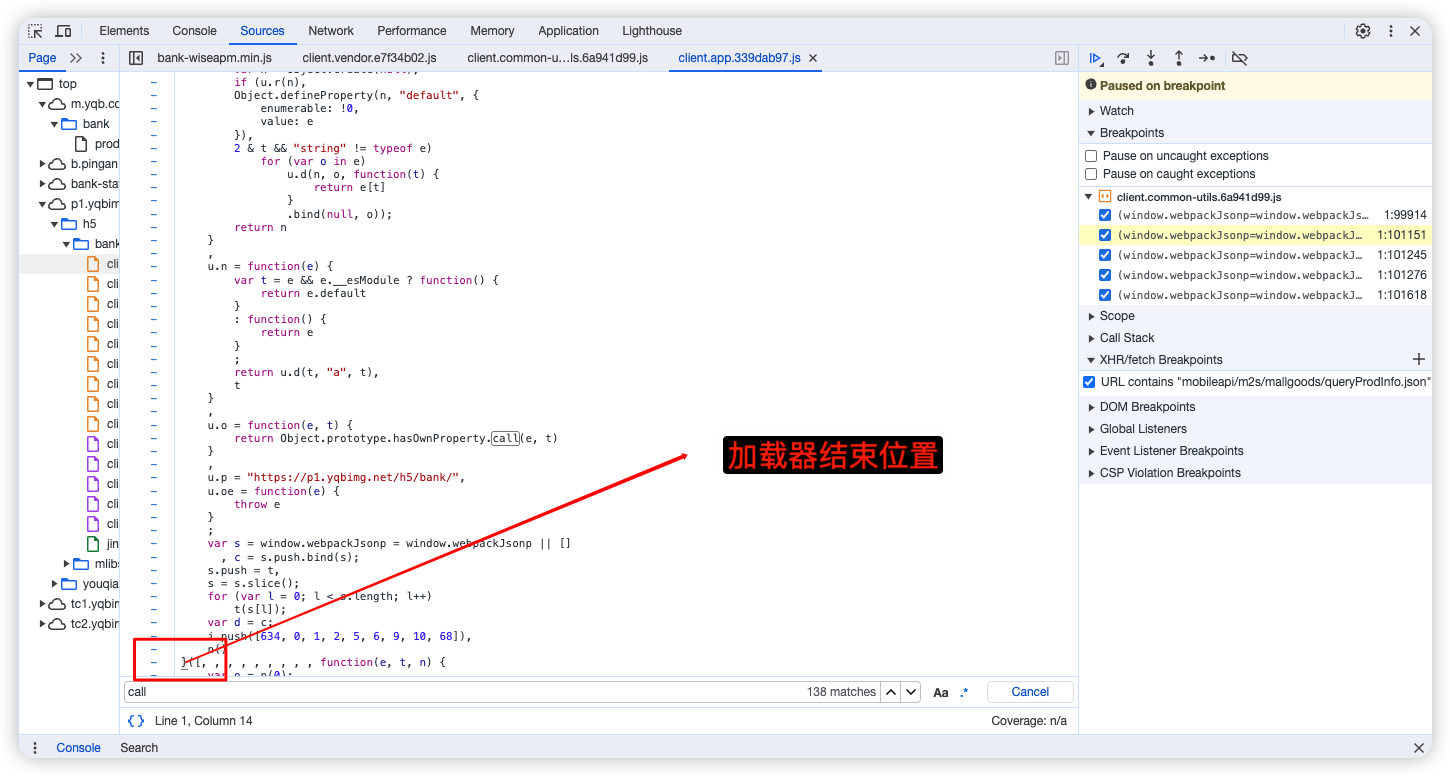Viewport: 1450px width, 776px height.
Task: Step into next function call
Action: [x=1151, y=58]
